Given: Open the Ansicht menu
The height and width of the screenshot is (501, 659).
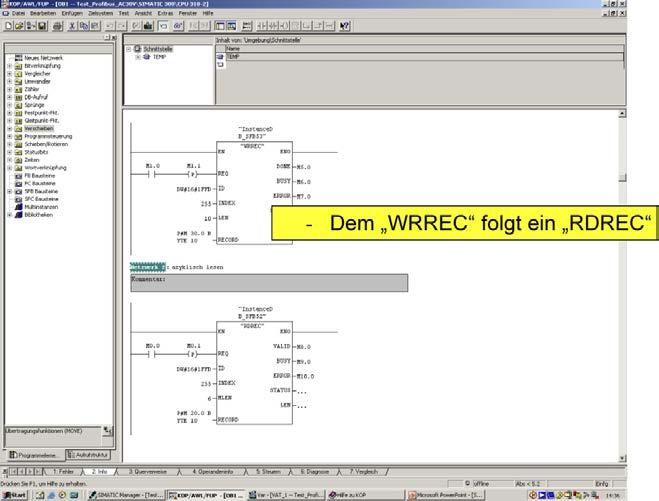Looking at the screenshot, I should coord(143,13).
